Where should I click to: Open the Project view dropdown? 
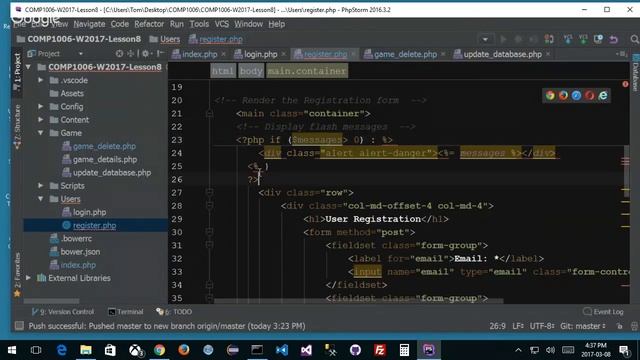click(80, 54)
